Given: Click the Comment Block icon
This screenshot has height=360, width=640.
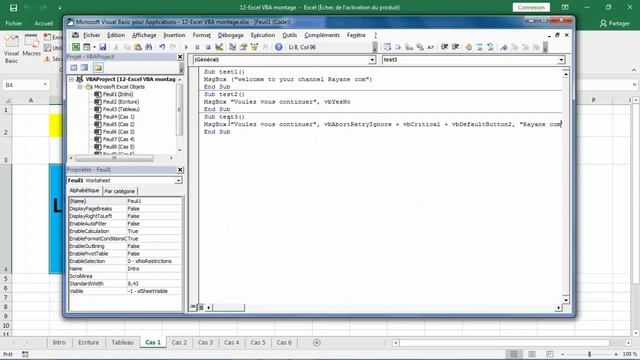Looking at the screenshot, I should 480,47.
